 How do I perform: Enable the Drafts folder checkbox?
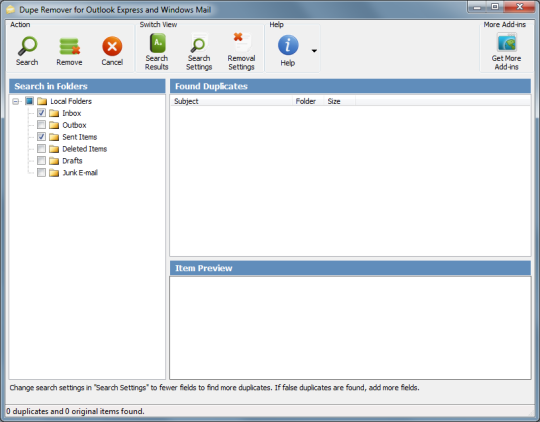coord(41,161)
